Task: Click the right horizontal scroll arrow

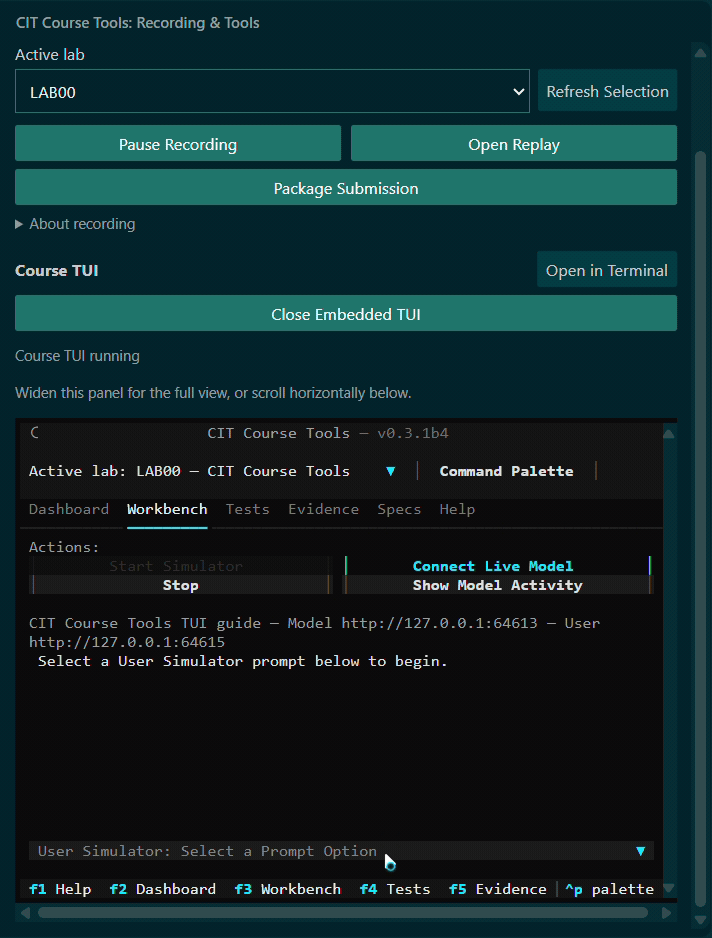Action: (x=667, y=913)
